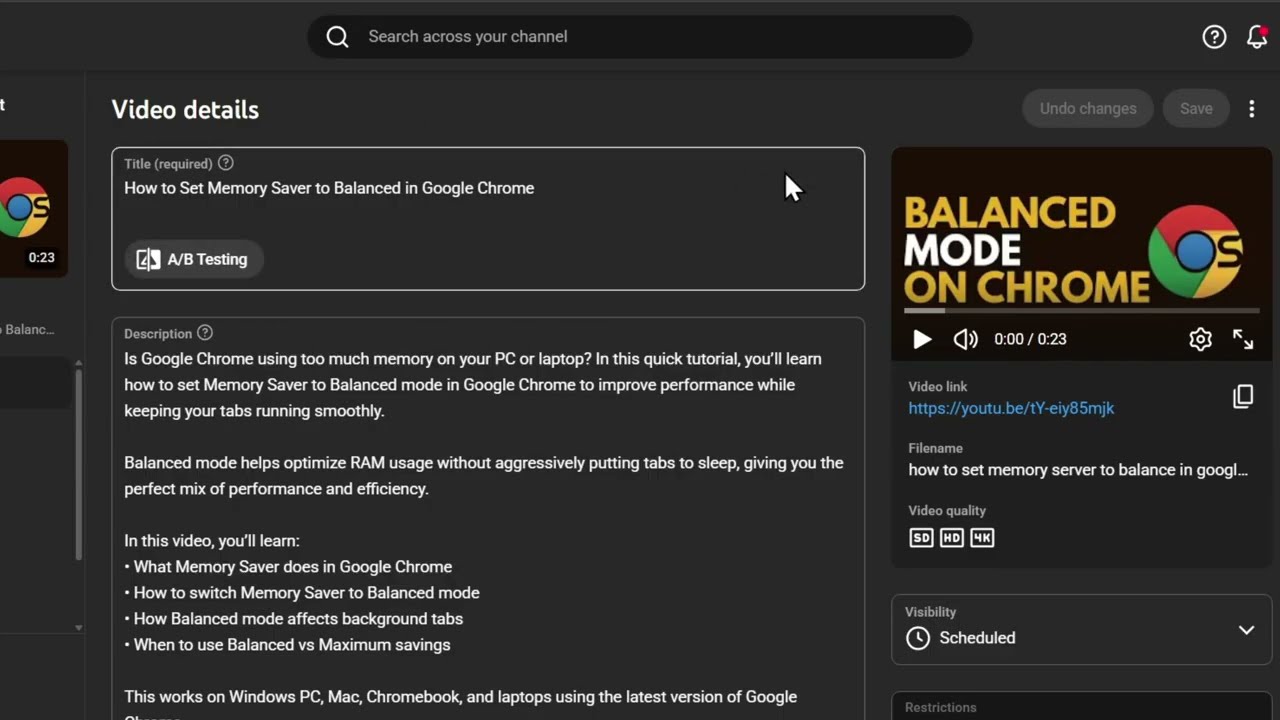Screen dimensions: 1280x720
Task: Play the video preview
Action: click(922, 339)
